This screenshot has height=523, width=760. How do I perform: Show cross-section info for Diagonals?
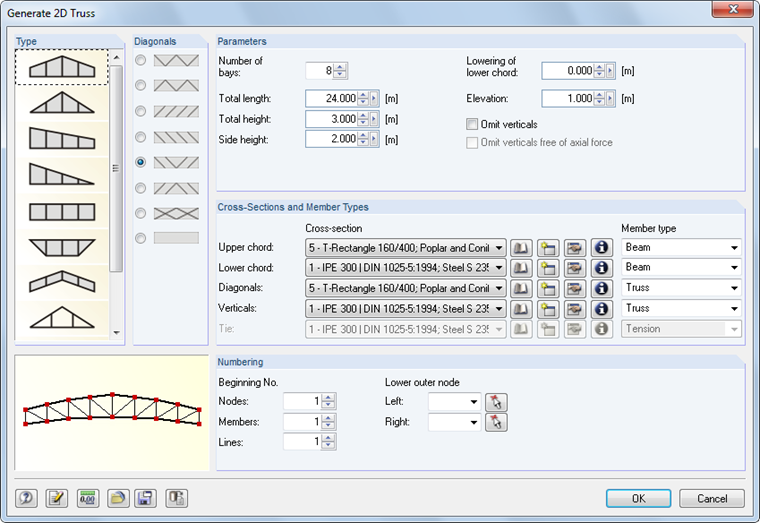602,288
